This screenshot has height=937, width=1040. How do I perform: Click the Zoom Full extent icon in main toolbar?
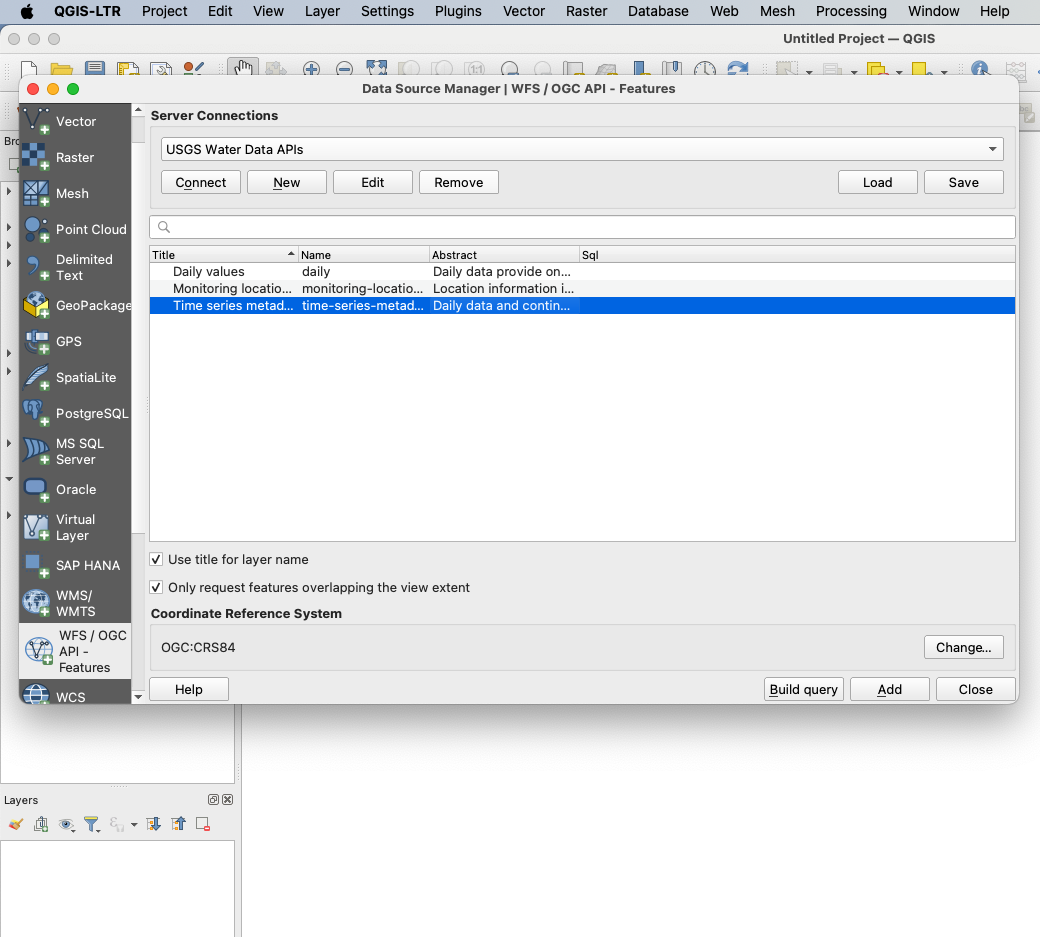[x=377, y=68]
